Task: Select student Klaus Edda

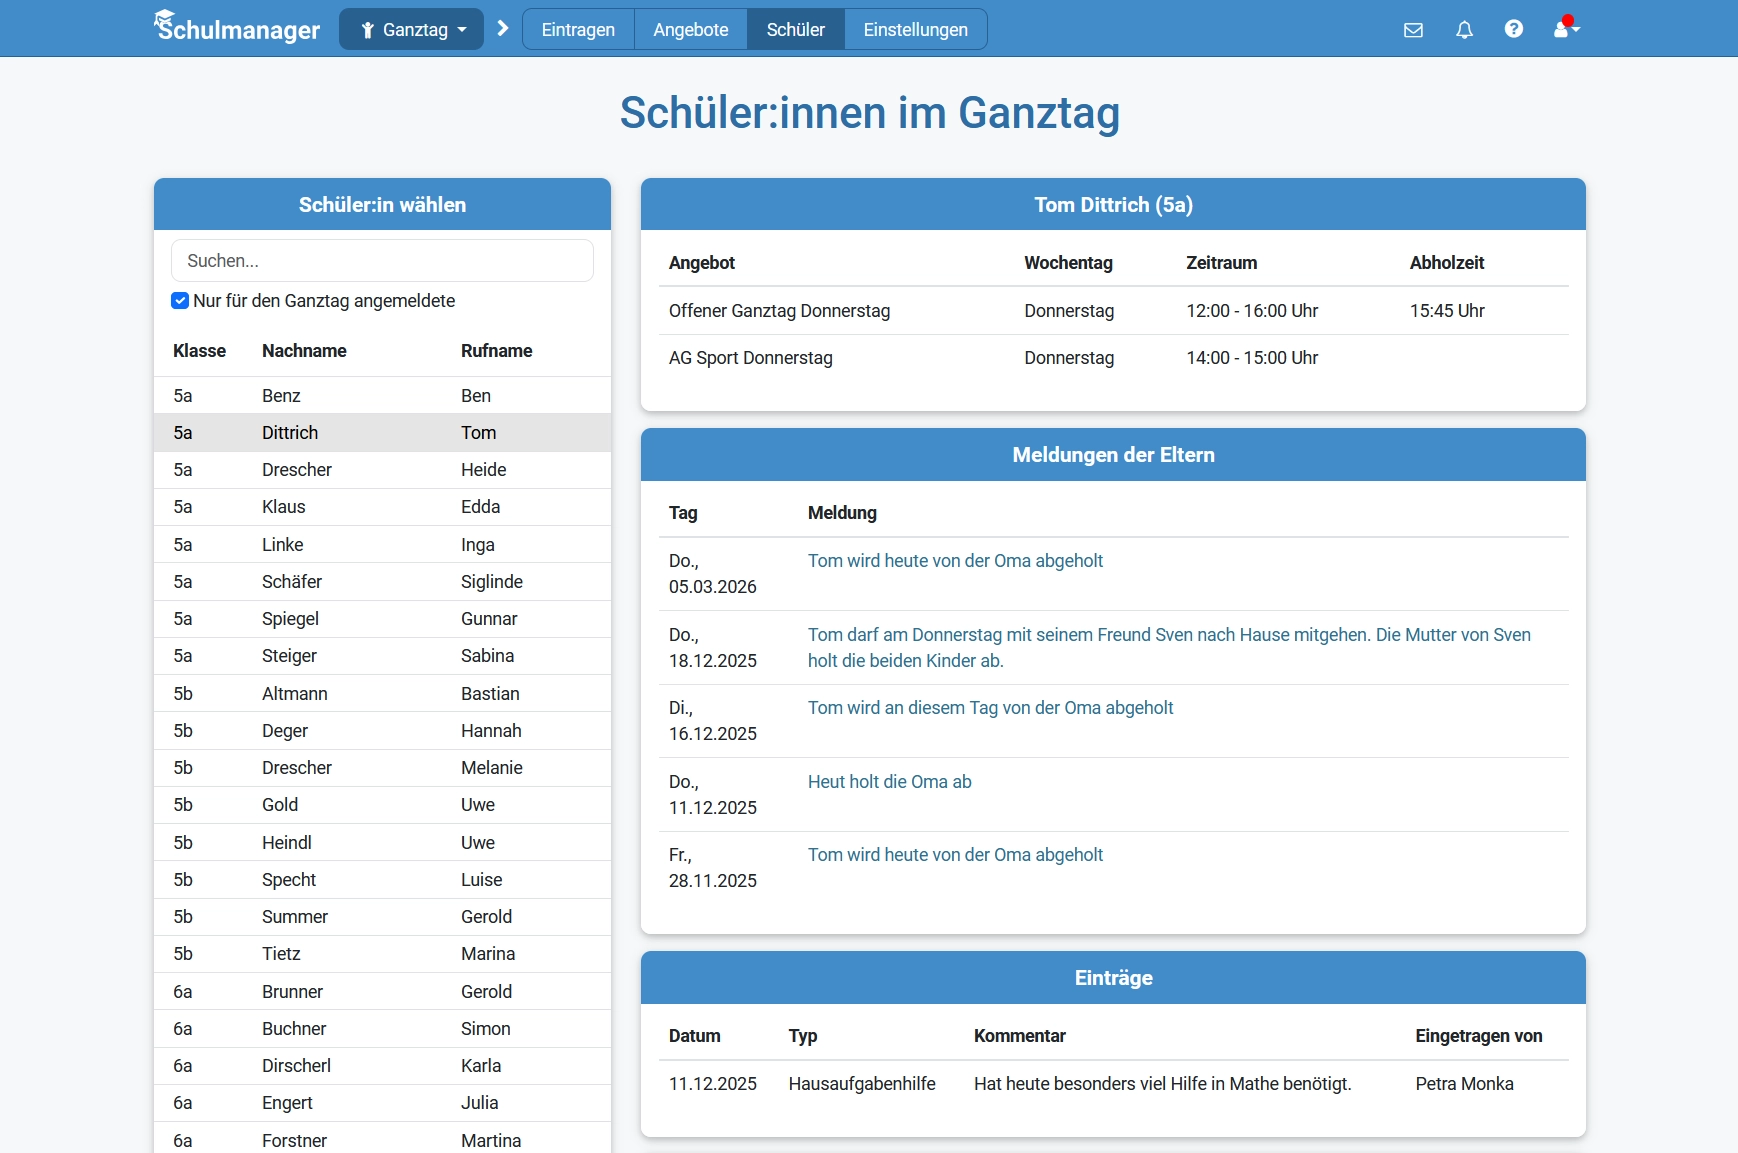Action: [x=382, y=507]
